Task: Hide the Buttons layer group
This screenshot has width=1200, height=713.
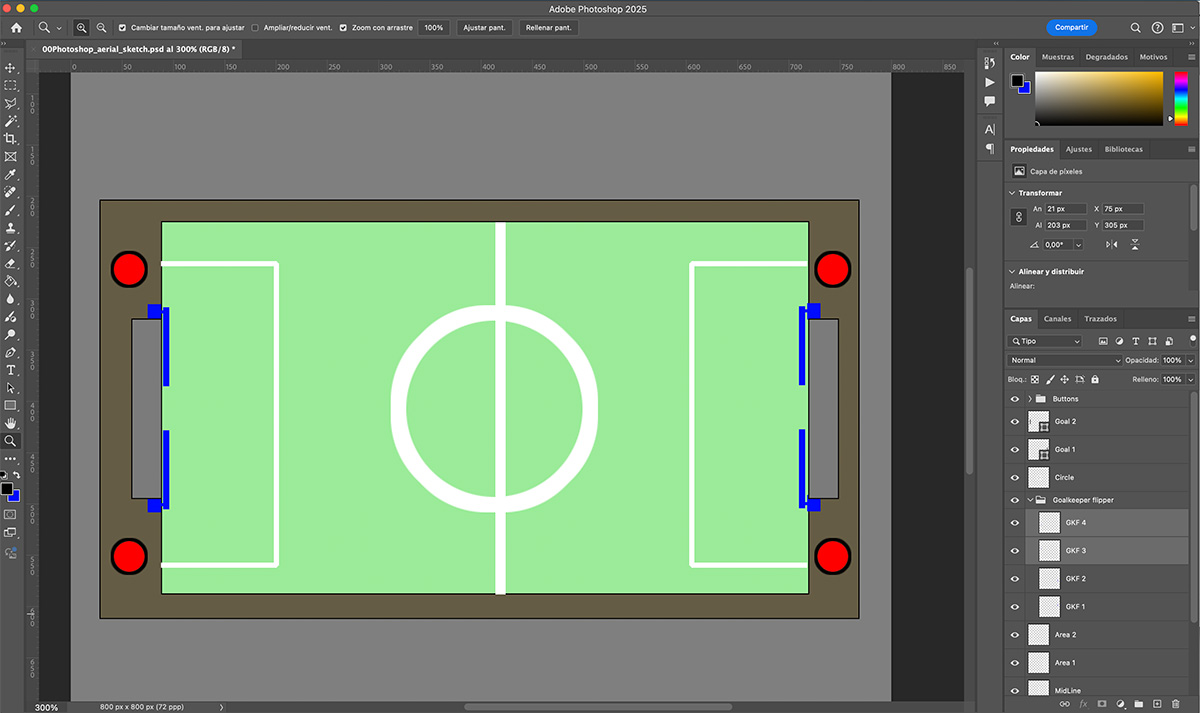Action: [1015, 399]
